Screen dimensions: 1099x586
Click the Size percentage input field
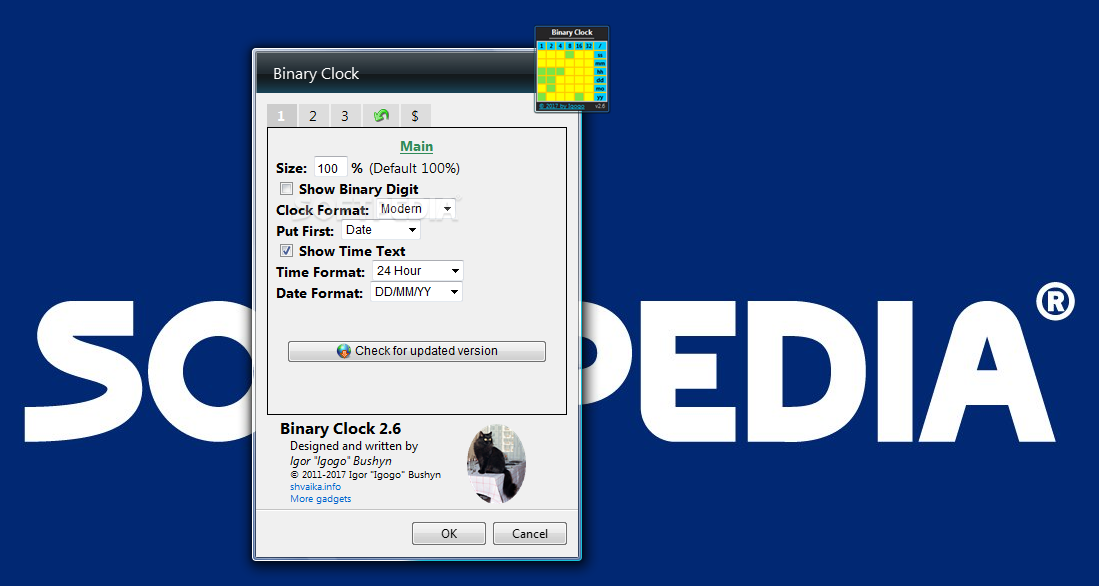click(x=331, y=168)
